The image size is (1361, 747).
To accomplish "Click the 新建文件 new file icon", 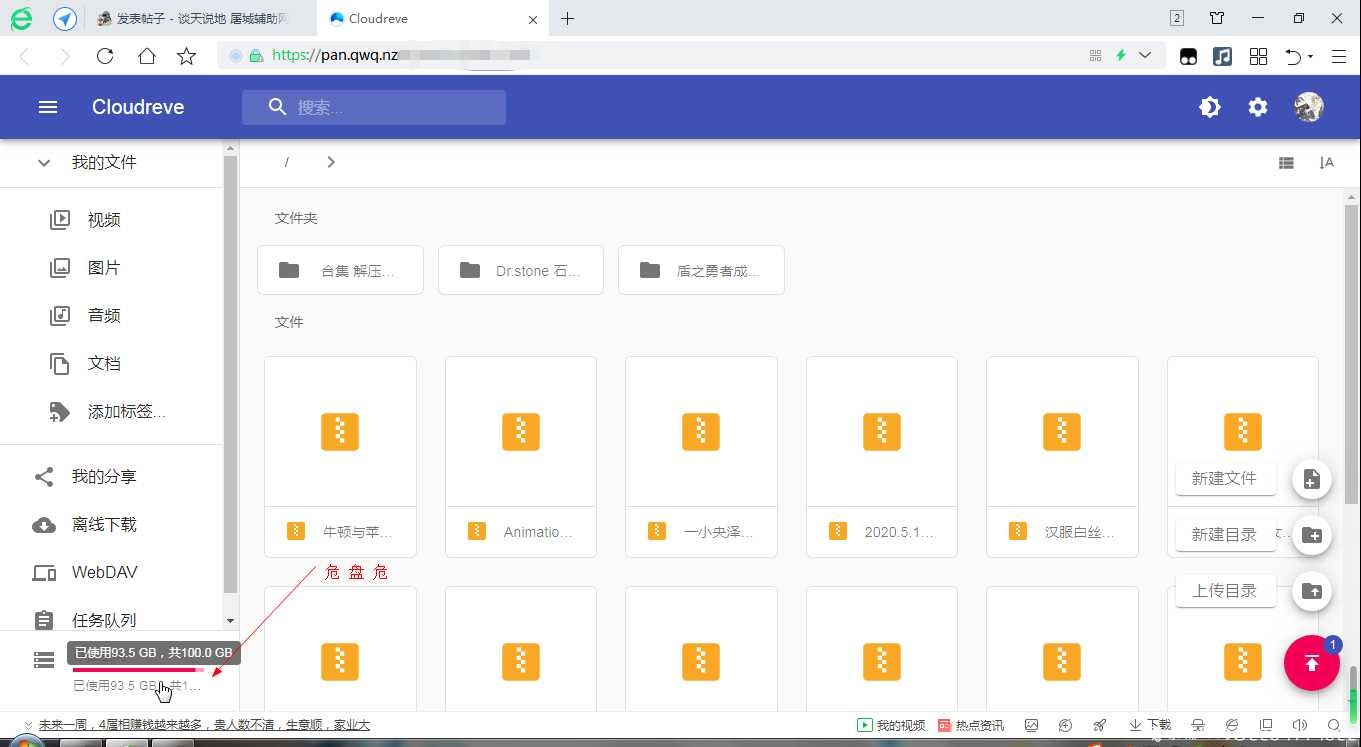I will (1312, 479).
